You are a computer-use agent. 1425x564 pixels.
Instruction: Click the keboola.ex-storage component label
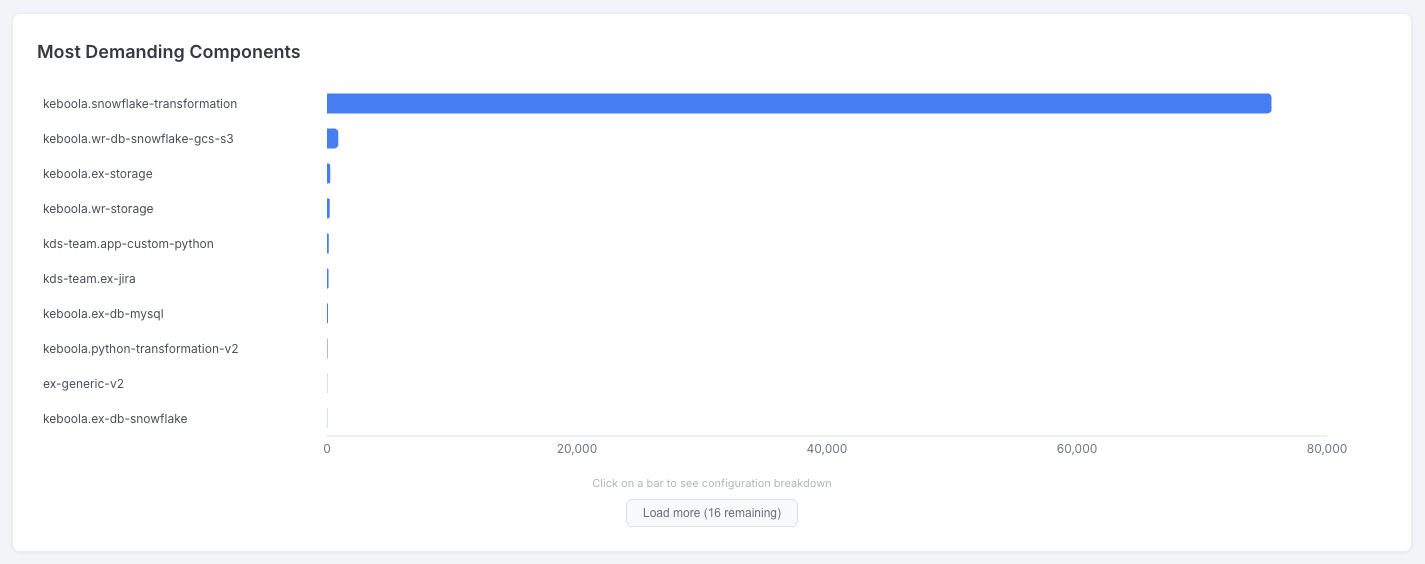coord(98,174)
